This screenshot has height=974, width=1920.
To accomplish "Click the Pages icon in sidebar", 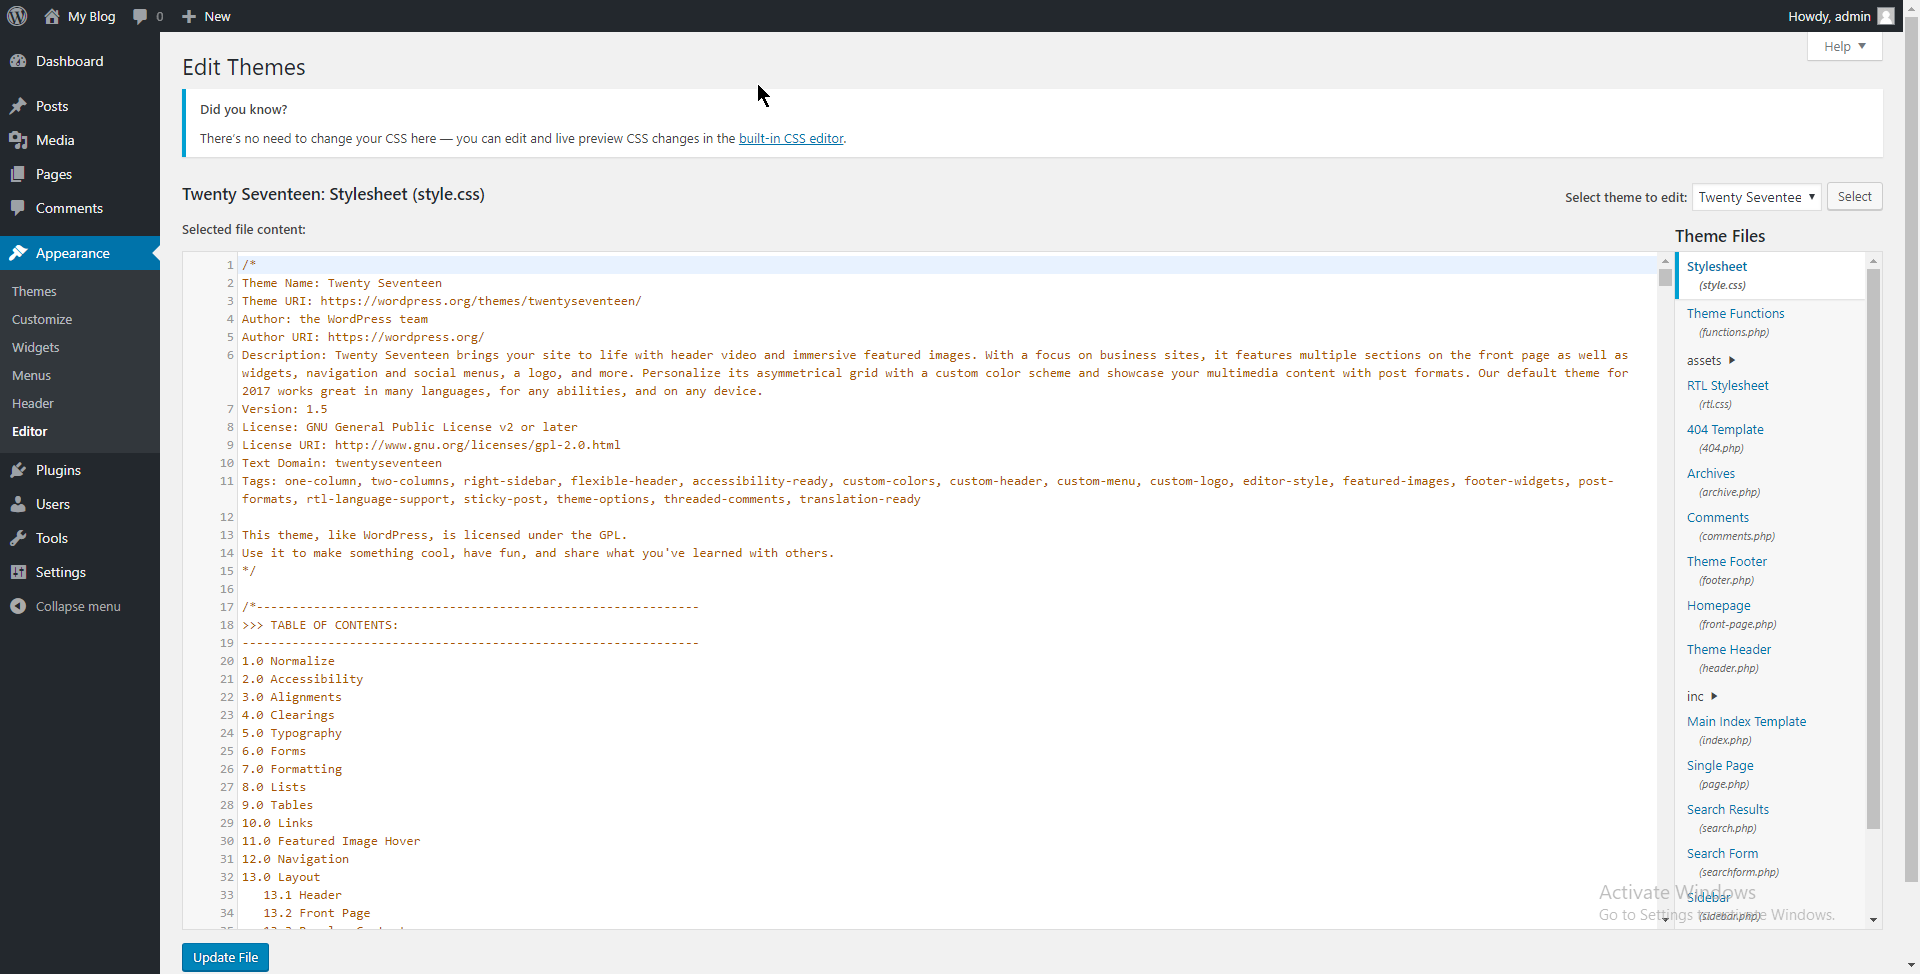I will click(18, 174).
